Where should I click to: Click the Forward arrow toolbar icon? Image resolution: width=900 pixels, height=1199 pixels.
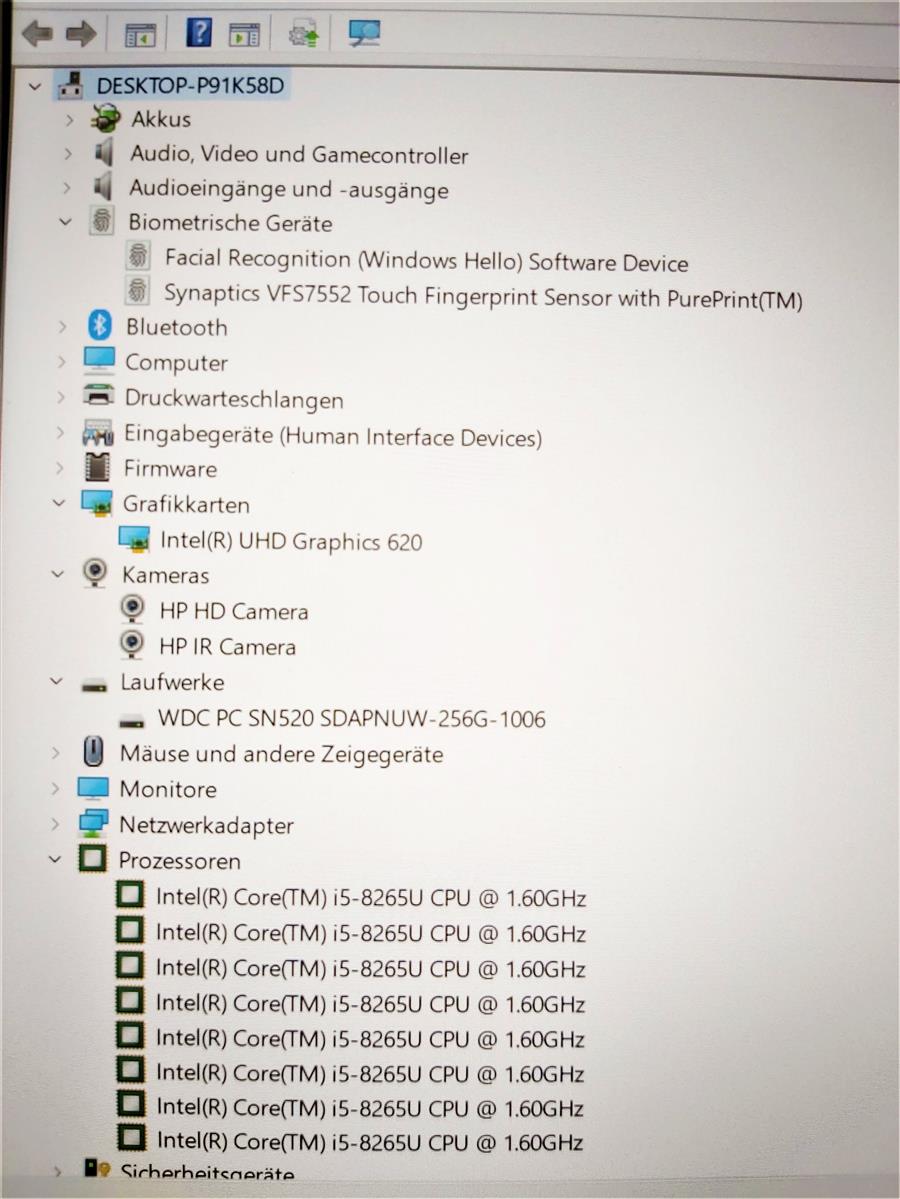pos(81,34)
